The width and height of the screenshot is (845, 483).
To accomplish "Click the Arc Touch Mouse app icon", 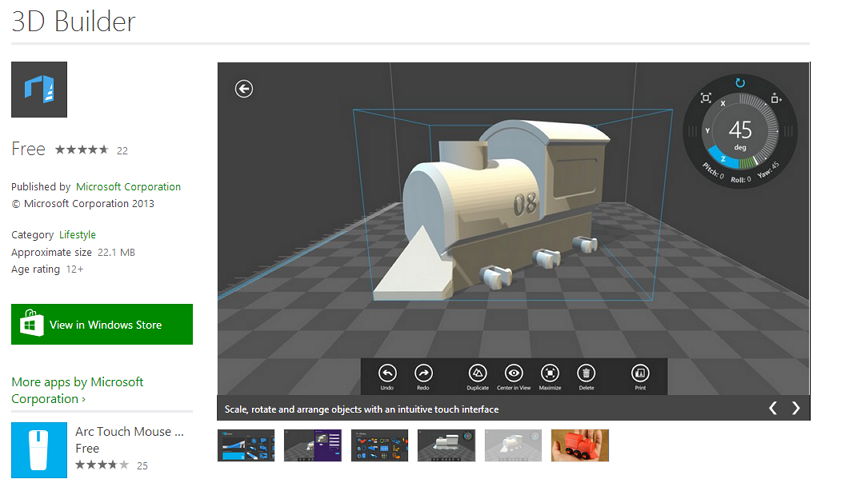I will (39, 450).
